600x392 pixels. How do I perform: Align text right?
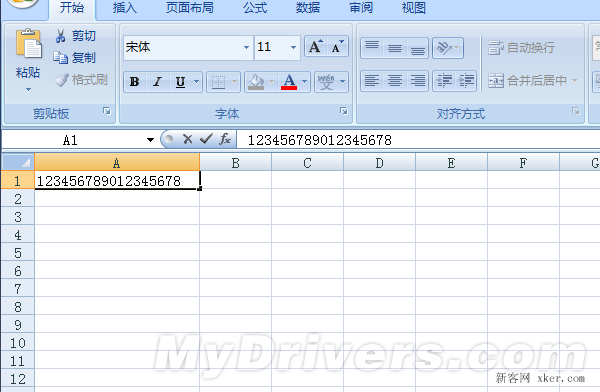[417, 81]
